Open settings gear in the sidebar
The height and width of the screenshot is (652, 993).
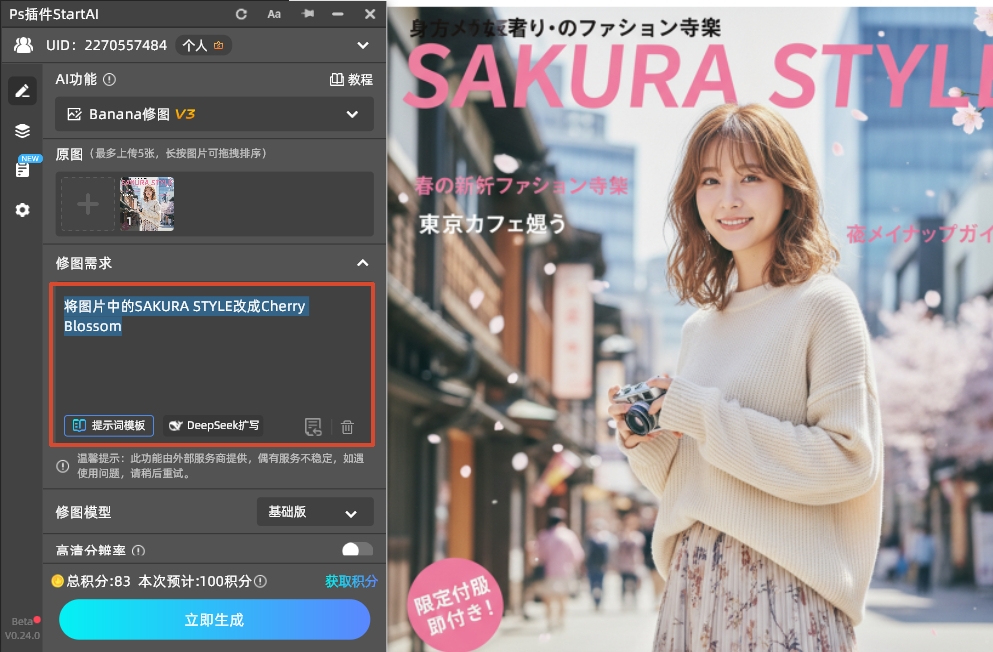click(x=22, y=210)
